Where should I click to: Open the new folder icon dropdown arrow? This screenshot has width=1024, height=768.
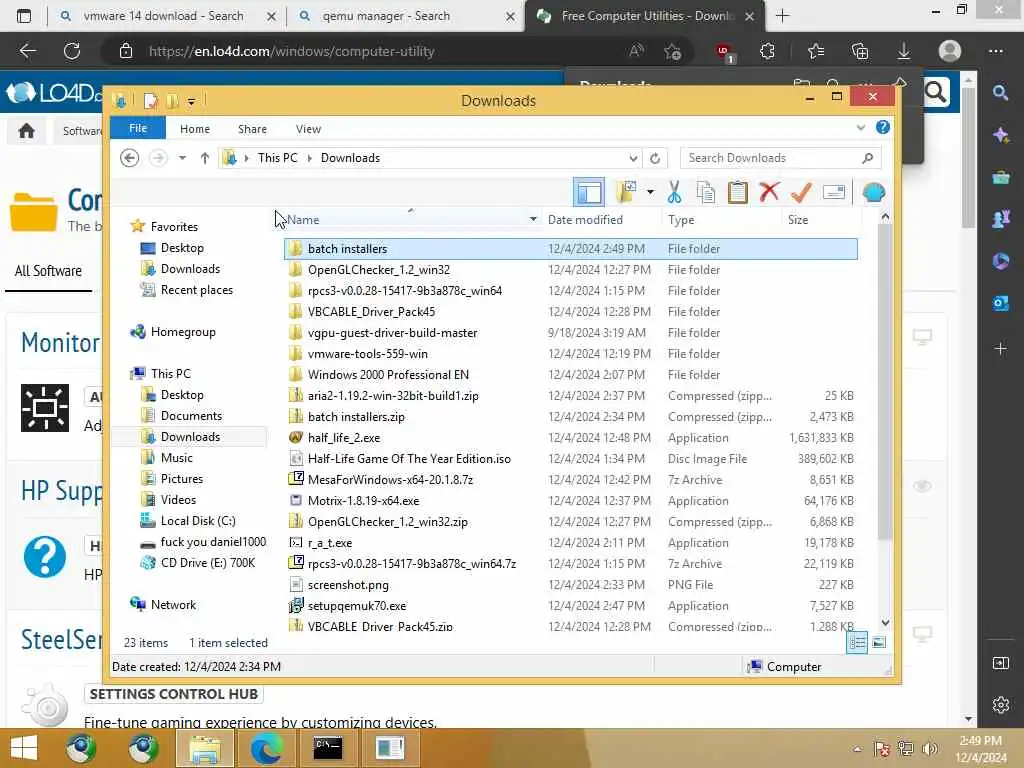coord(650,192)
